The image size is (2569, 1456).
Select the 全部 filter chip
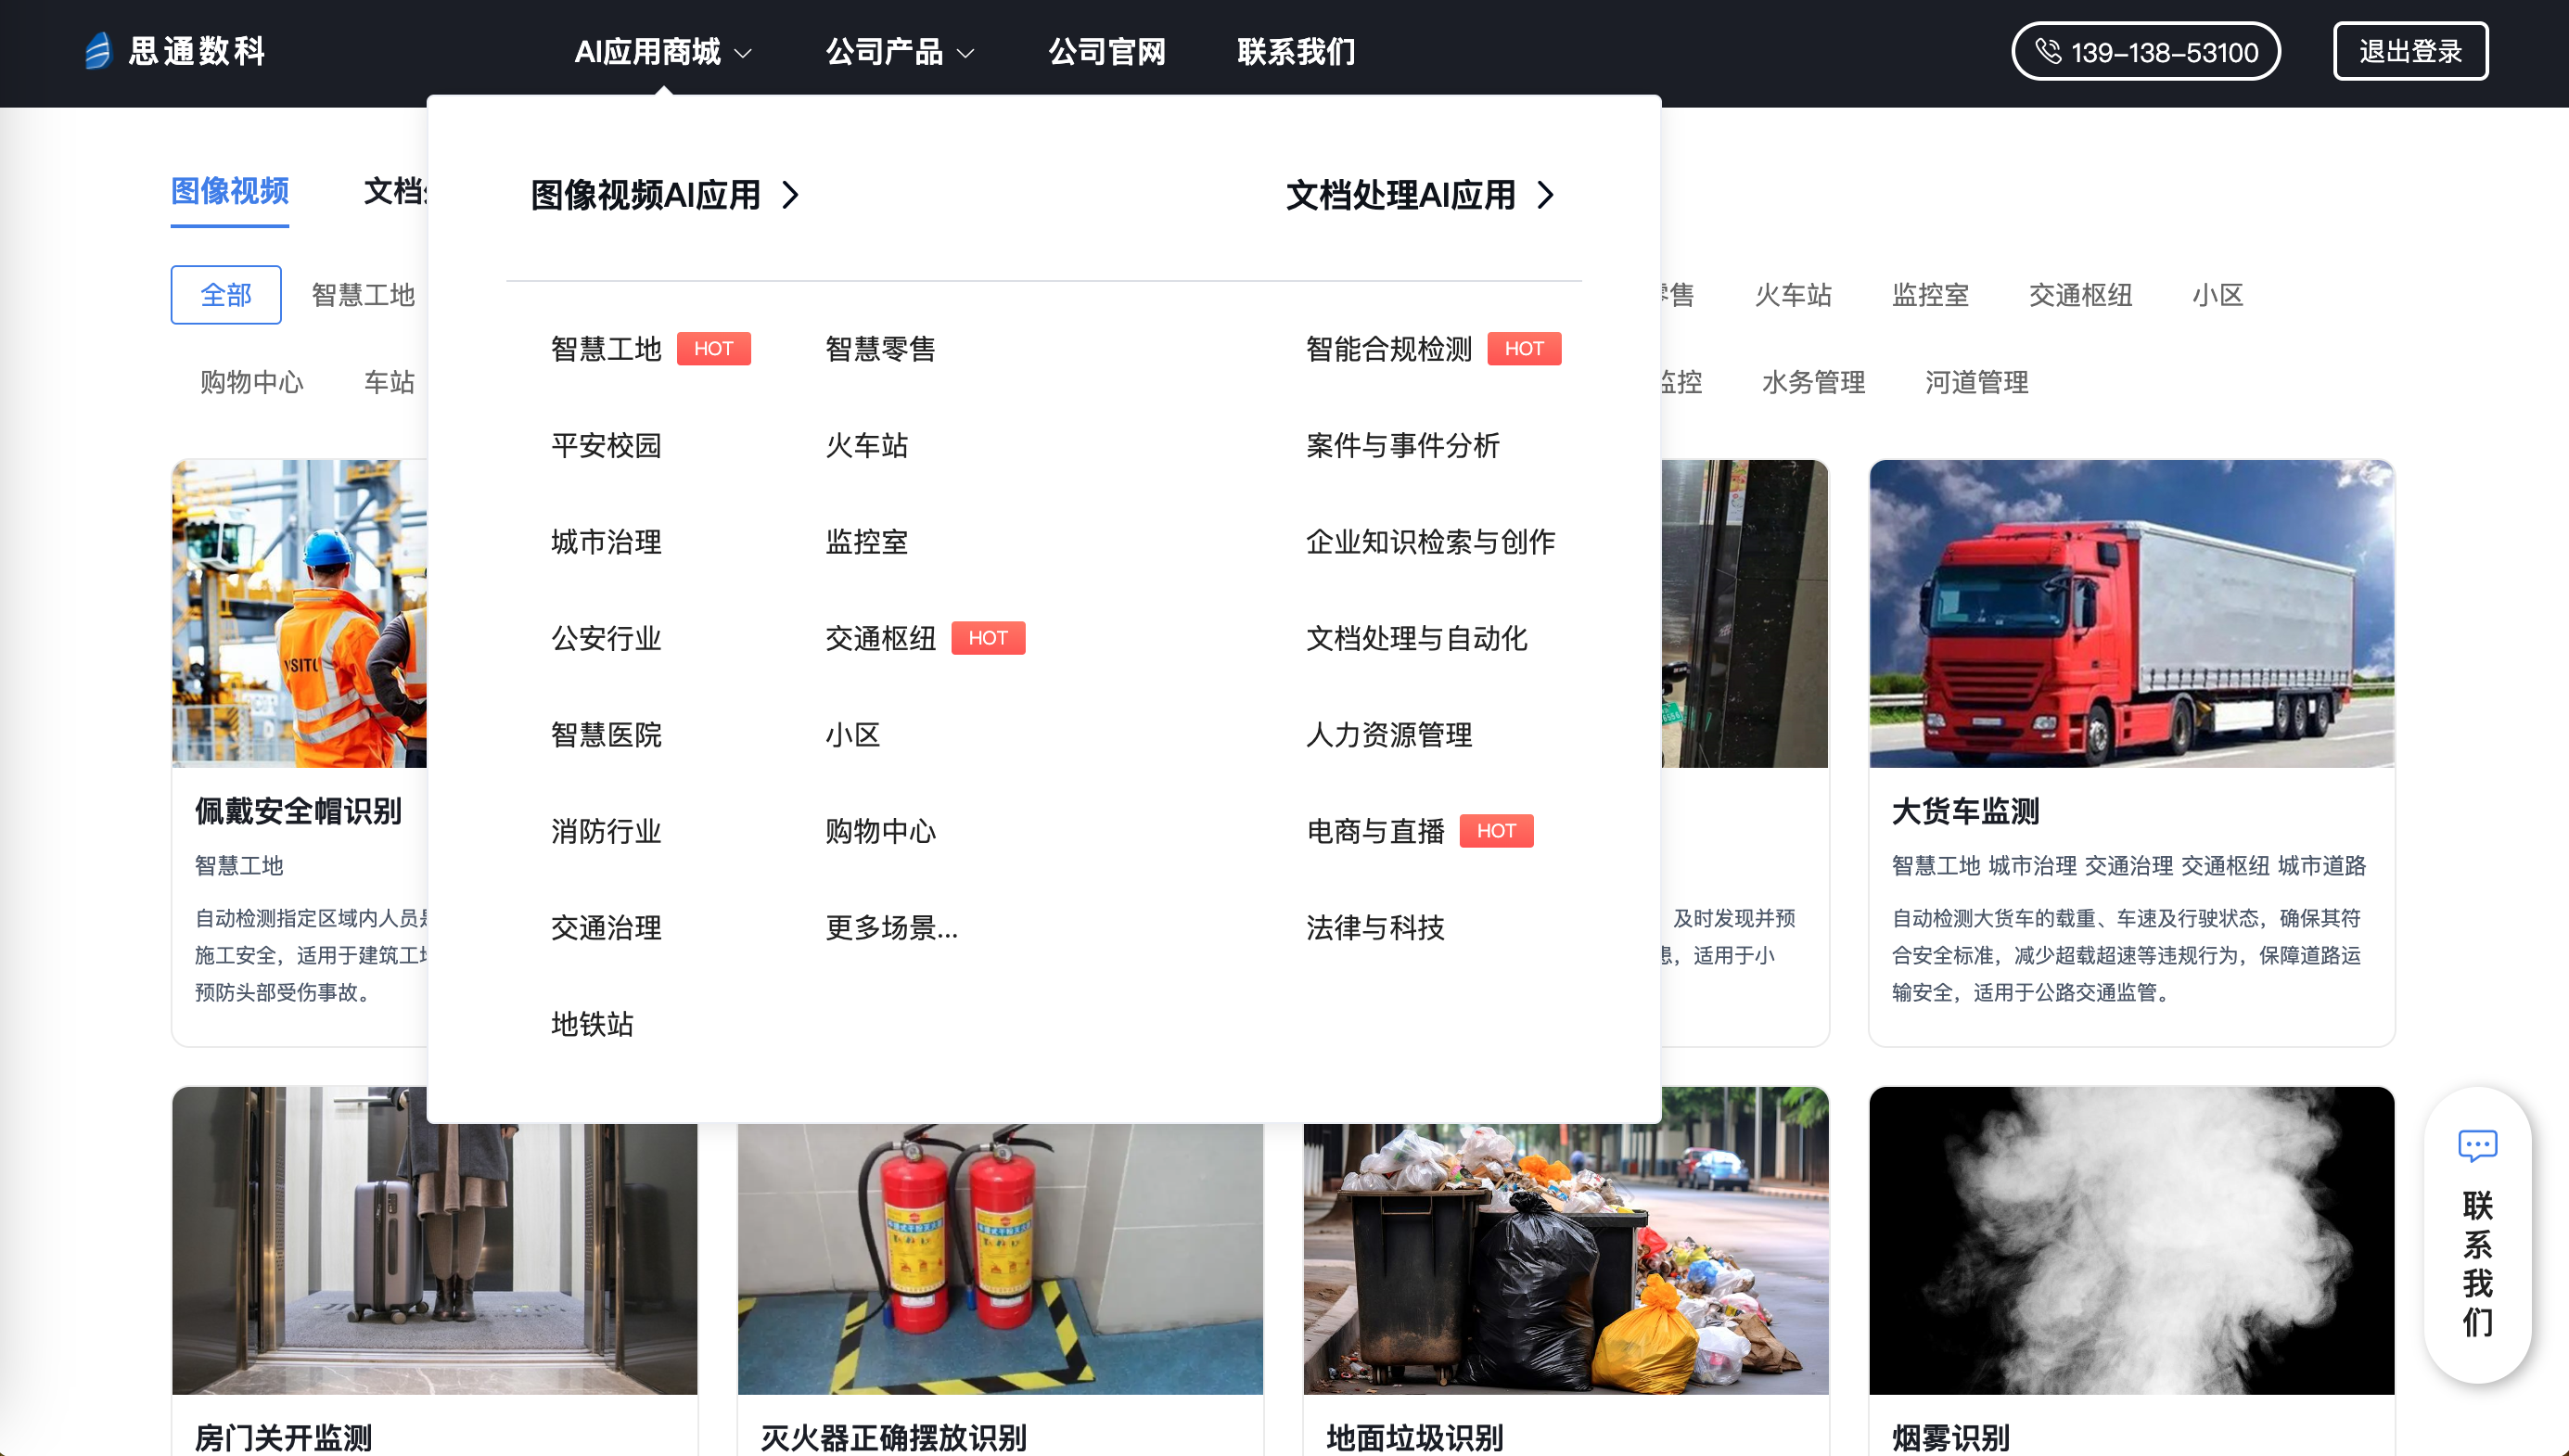tap(226, 295)
